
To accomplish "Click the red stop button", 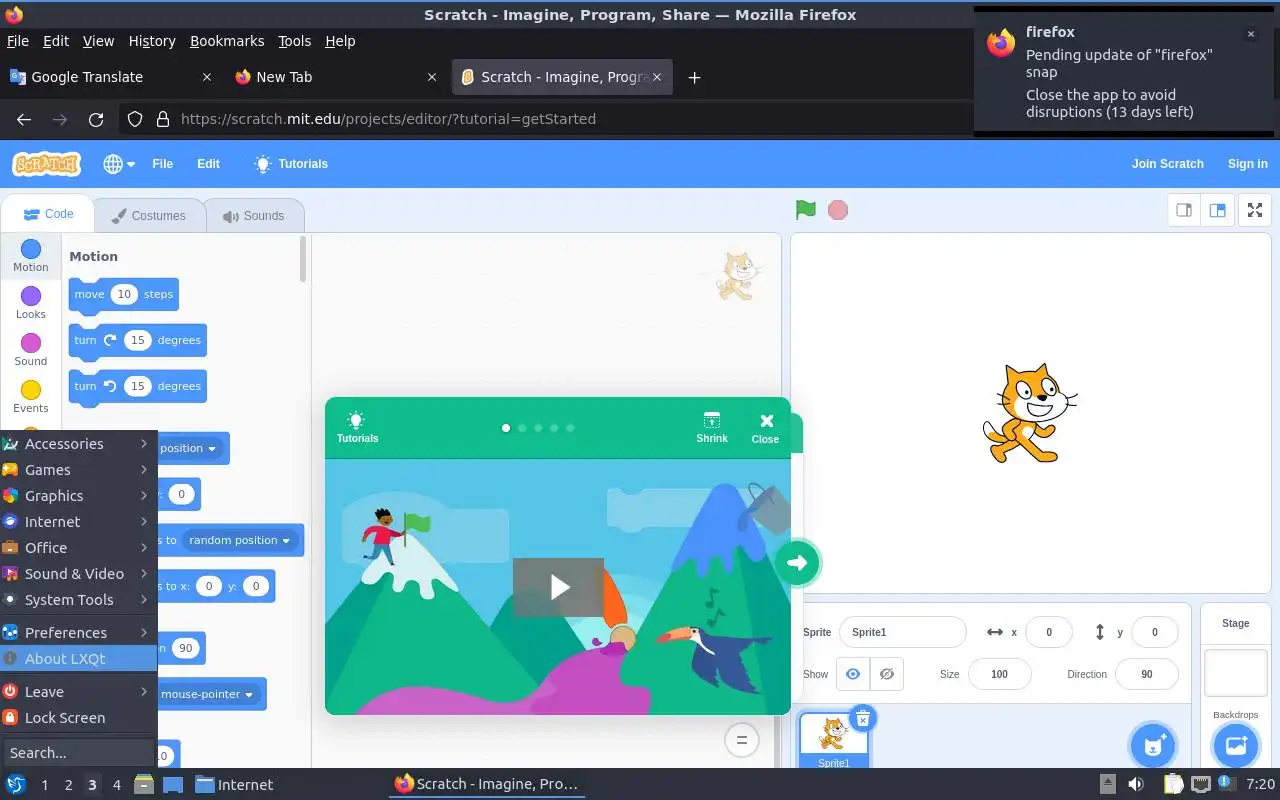I will (838, 210).
